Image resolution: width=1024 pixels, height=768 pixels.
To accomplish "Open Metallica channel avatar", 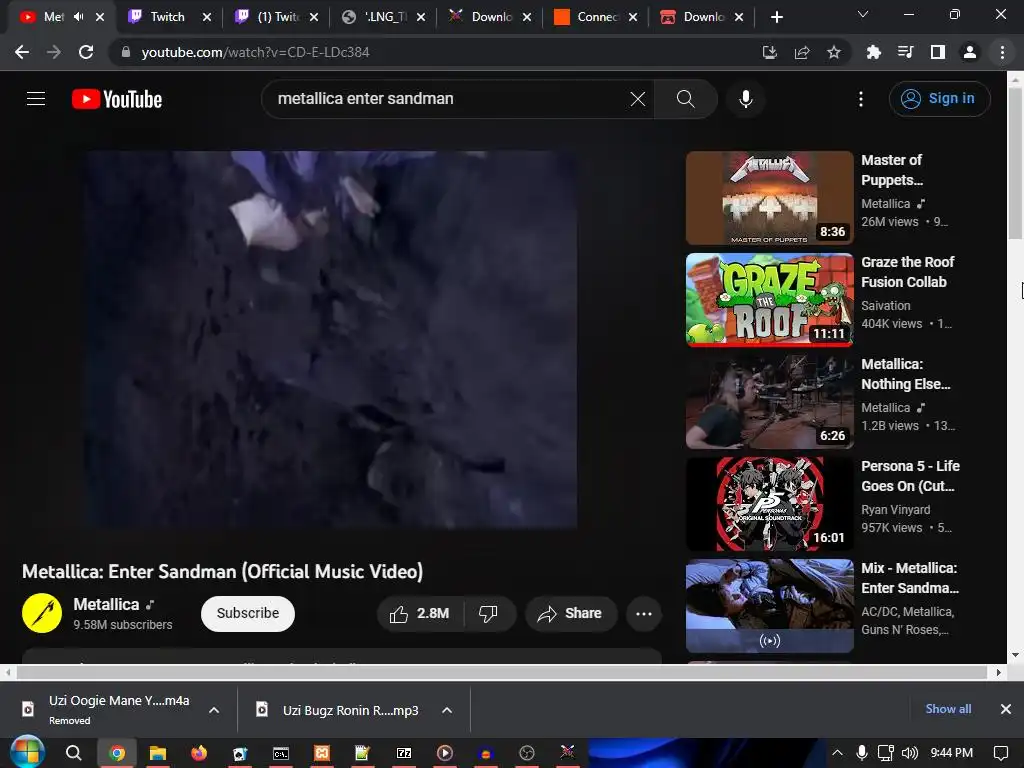I will pyautogui.click(x=42, y=613).
